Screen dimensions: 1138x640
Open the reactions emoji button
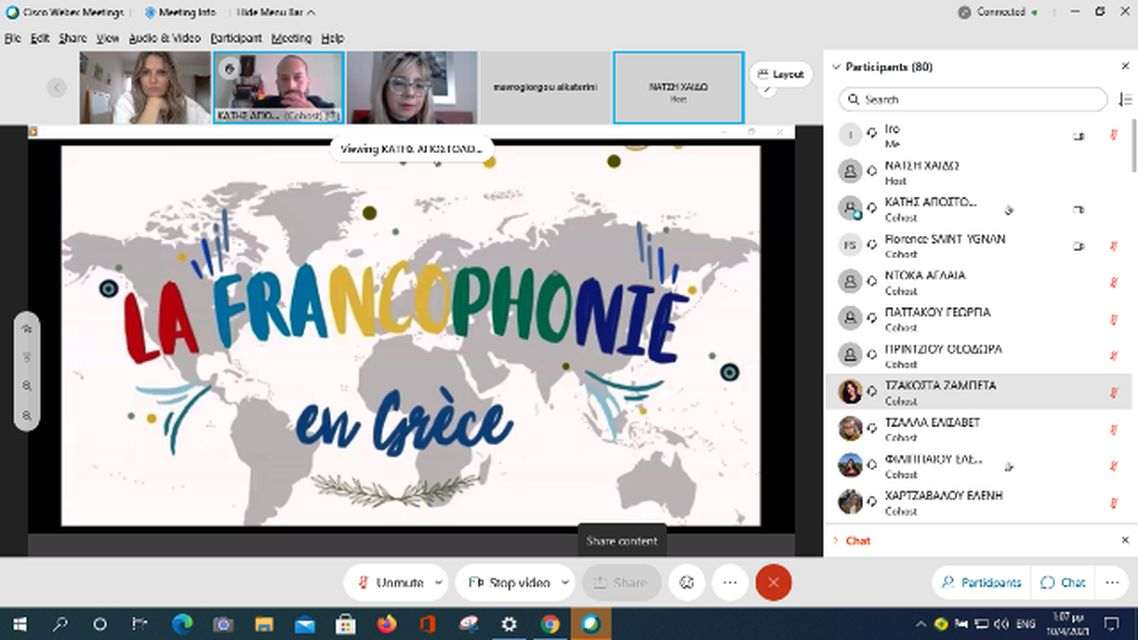(x=686, y=582)
